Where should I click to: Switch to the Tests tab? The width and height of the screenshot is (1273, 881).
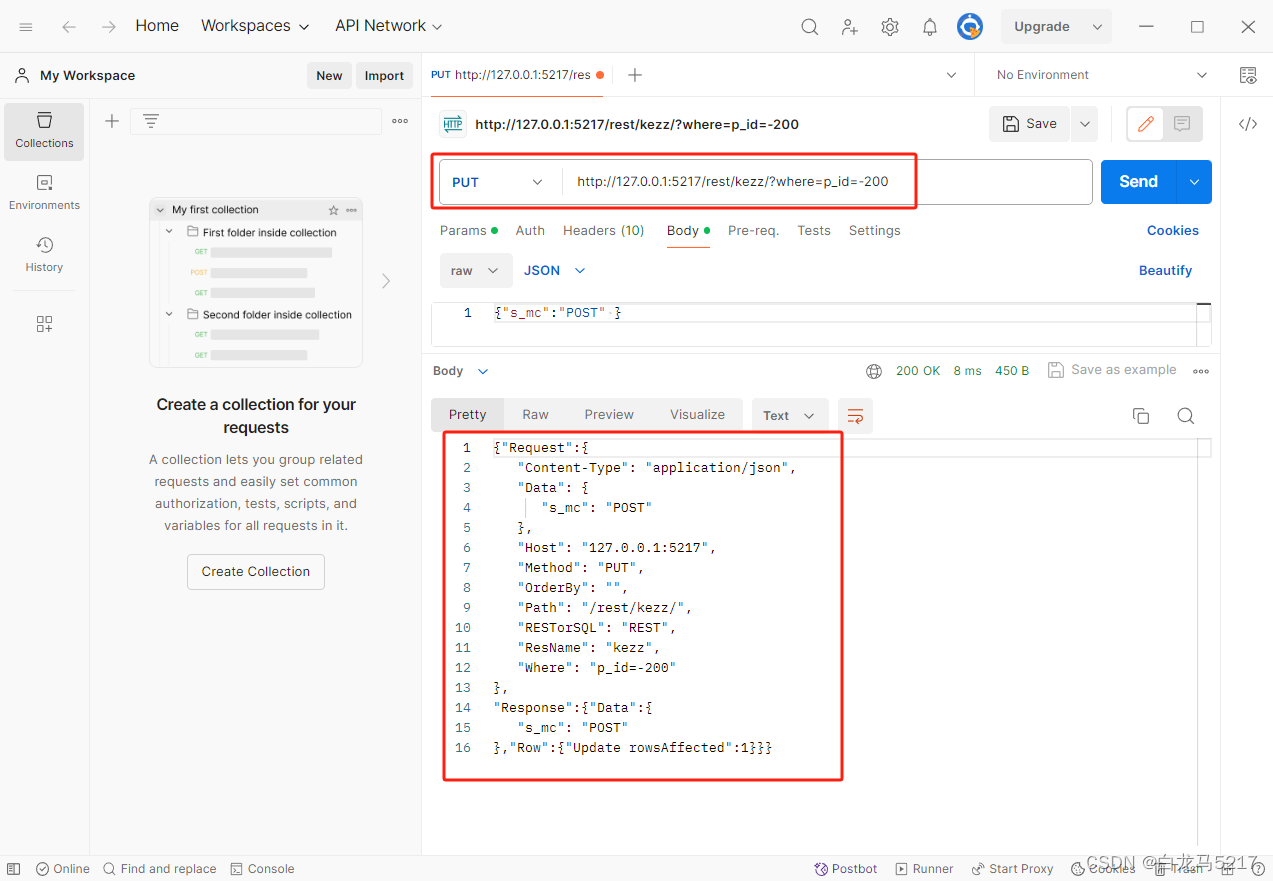pyautogui.click(x=814, y=231)
